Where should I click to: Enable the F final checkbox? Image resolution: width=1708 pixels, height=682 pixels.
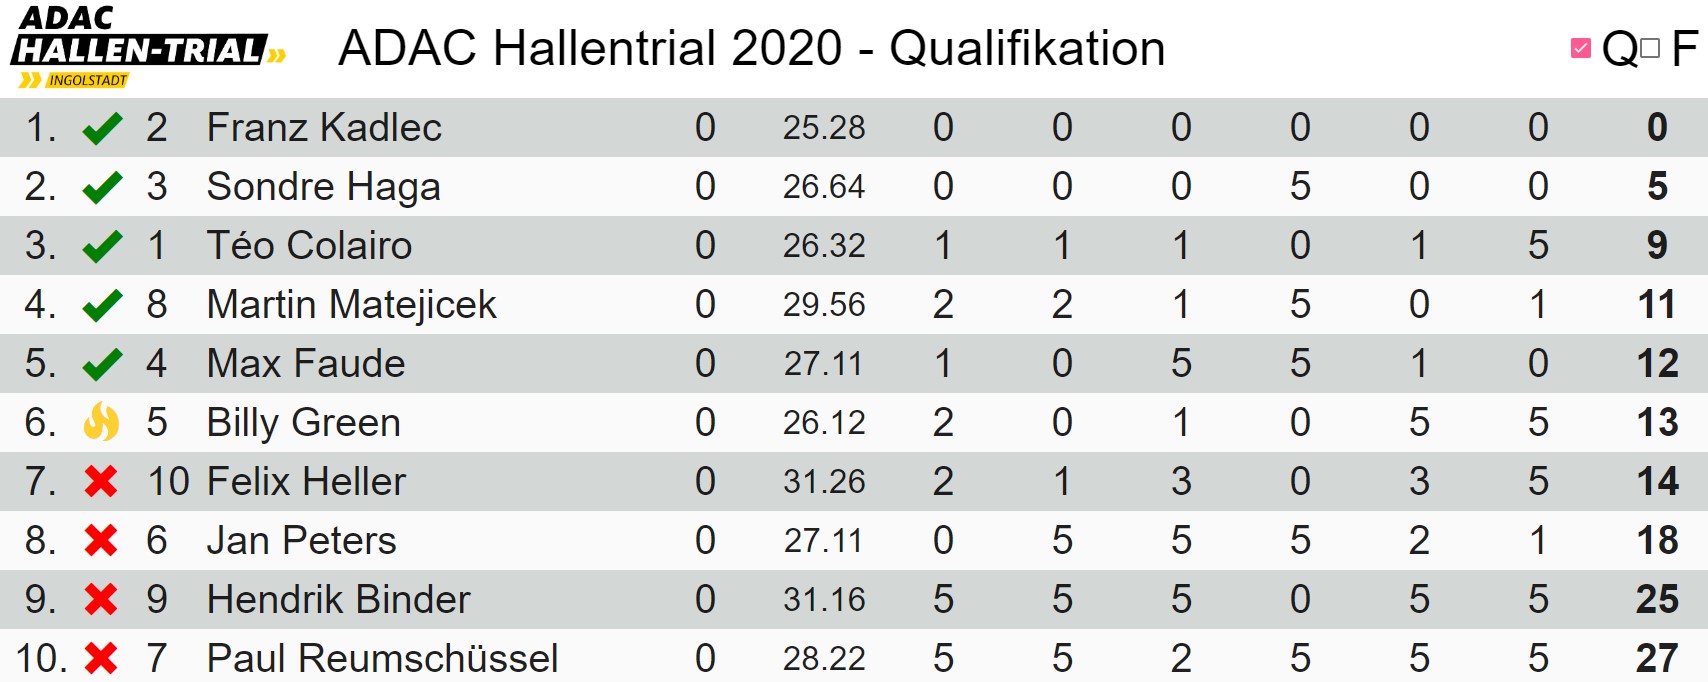[x=1650, y=48]
